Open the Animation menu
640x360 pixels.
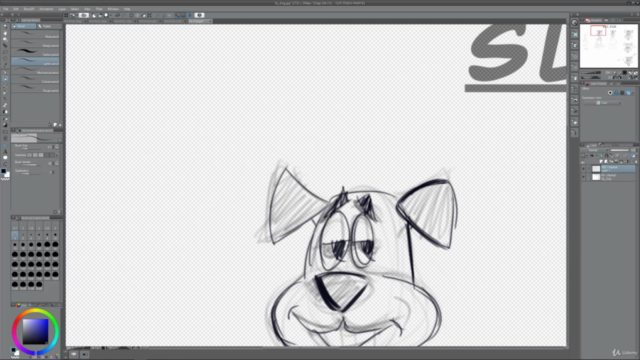(x=46, y=9)
